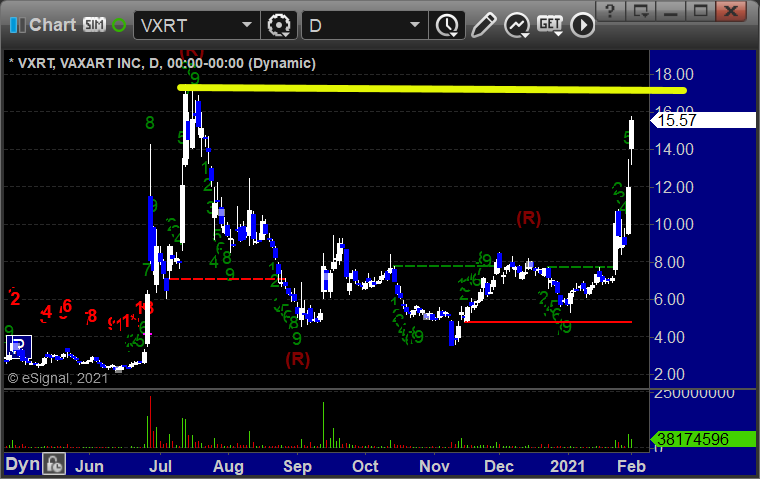760x479 pixels.
Task: Open the gear chart settings menu
Action: click(x=279, y=25)
